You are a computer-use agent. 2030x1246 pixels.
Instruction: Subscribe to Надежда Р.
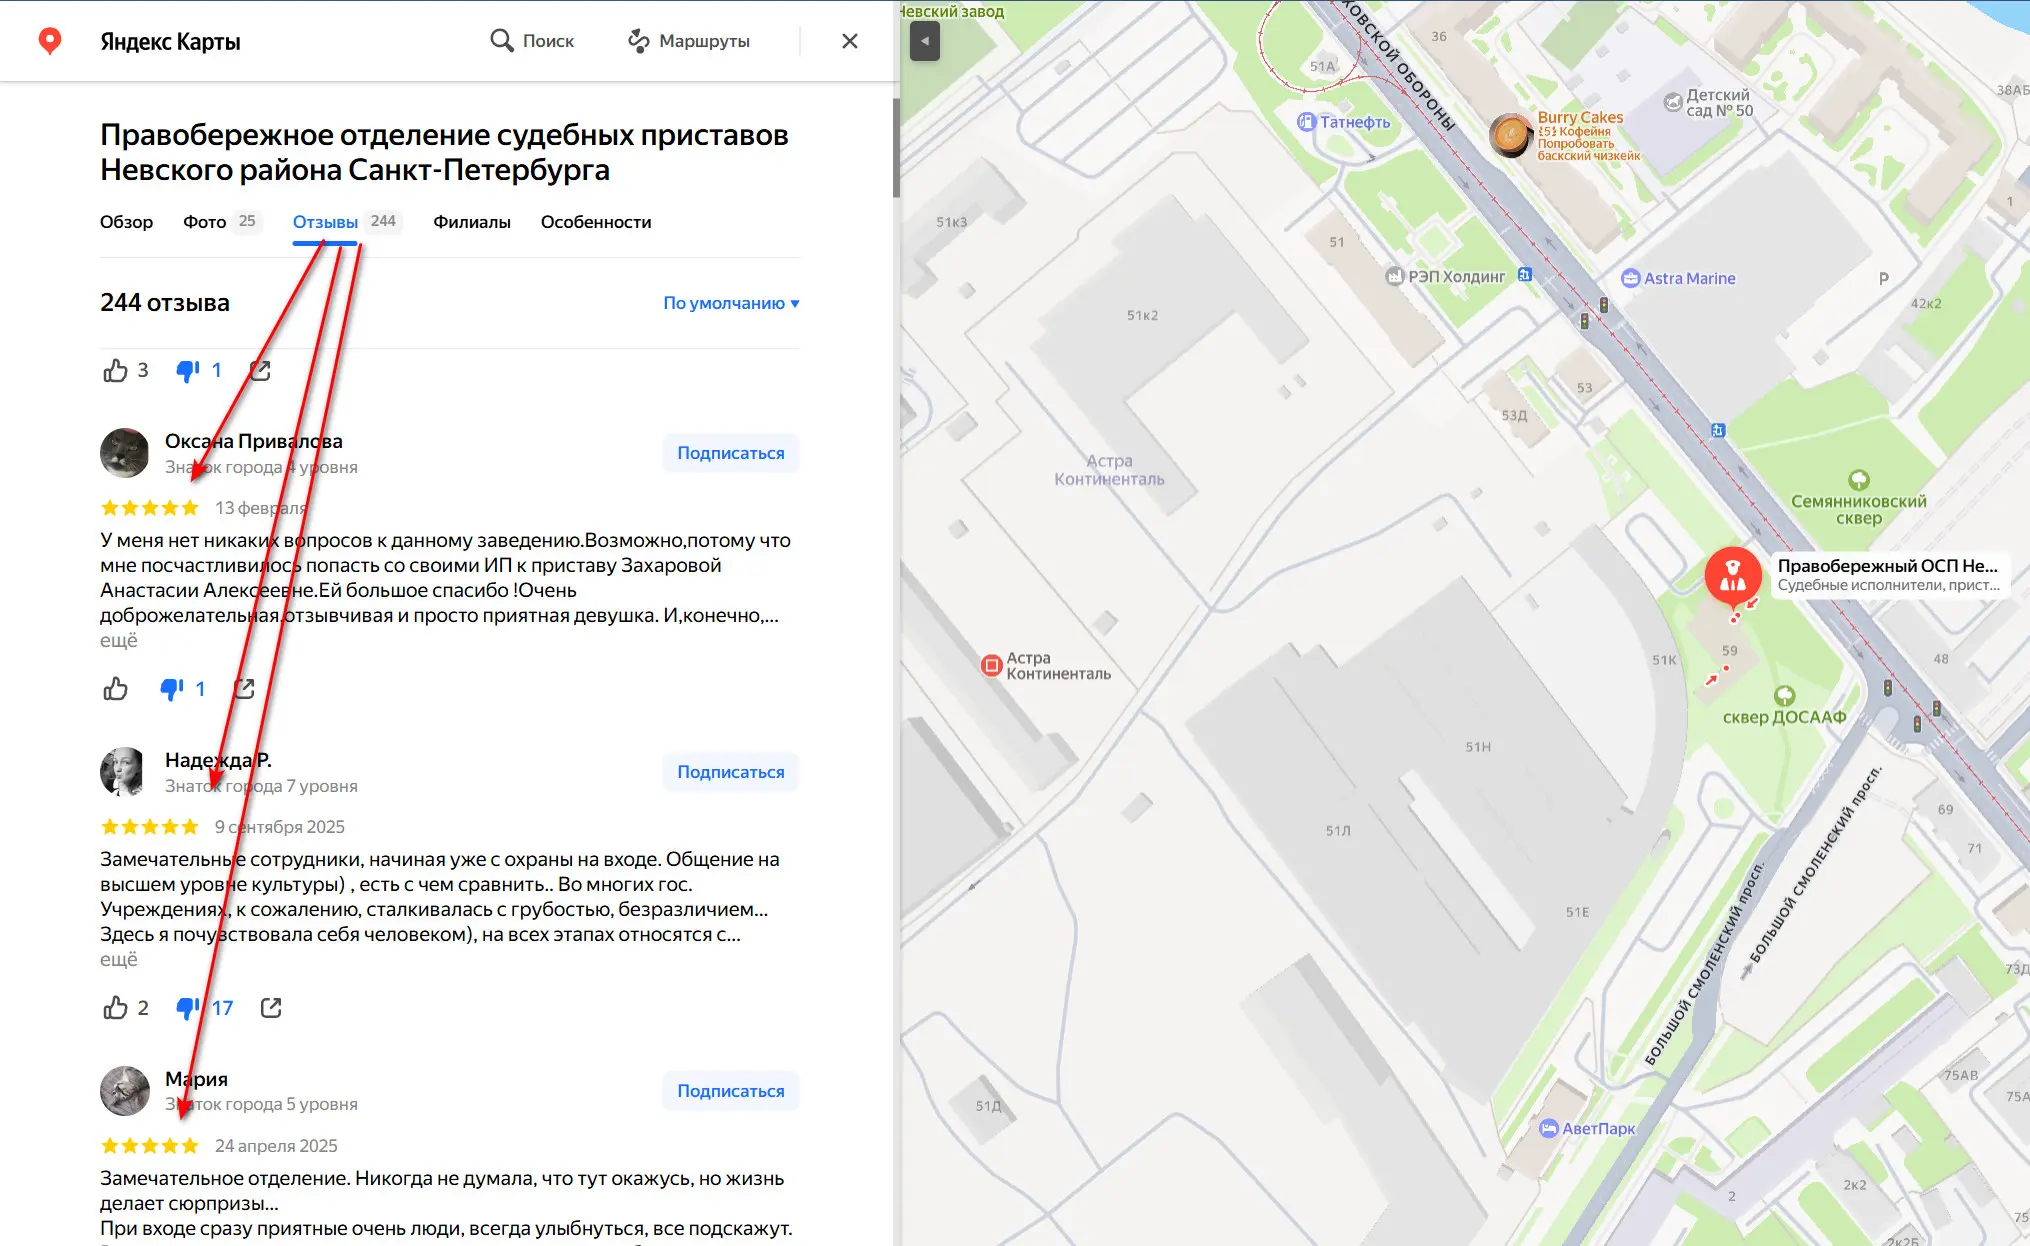click(731, 772)
